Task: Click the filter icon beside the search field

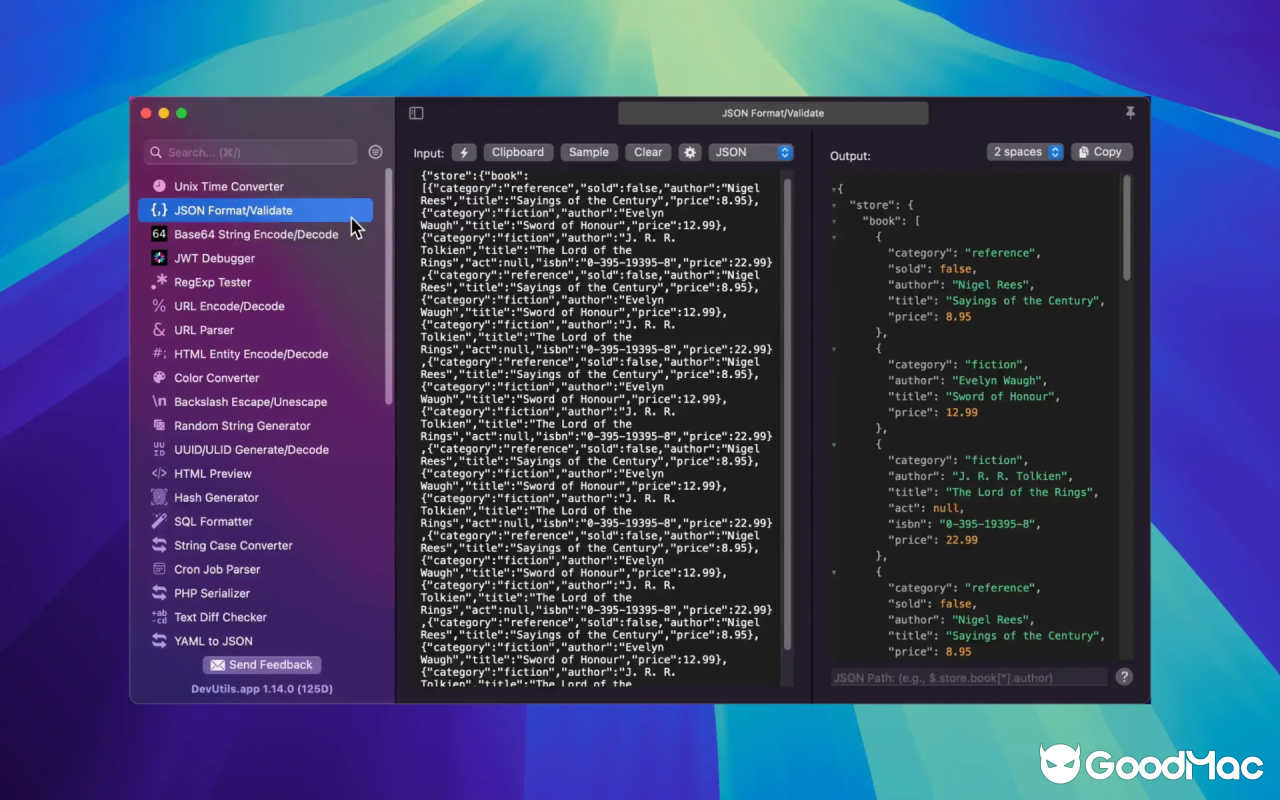Action: (x=375, y=151)
